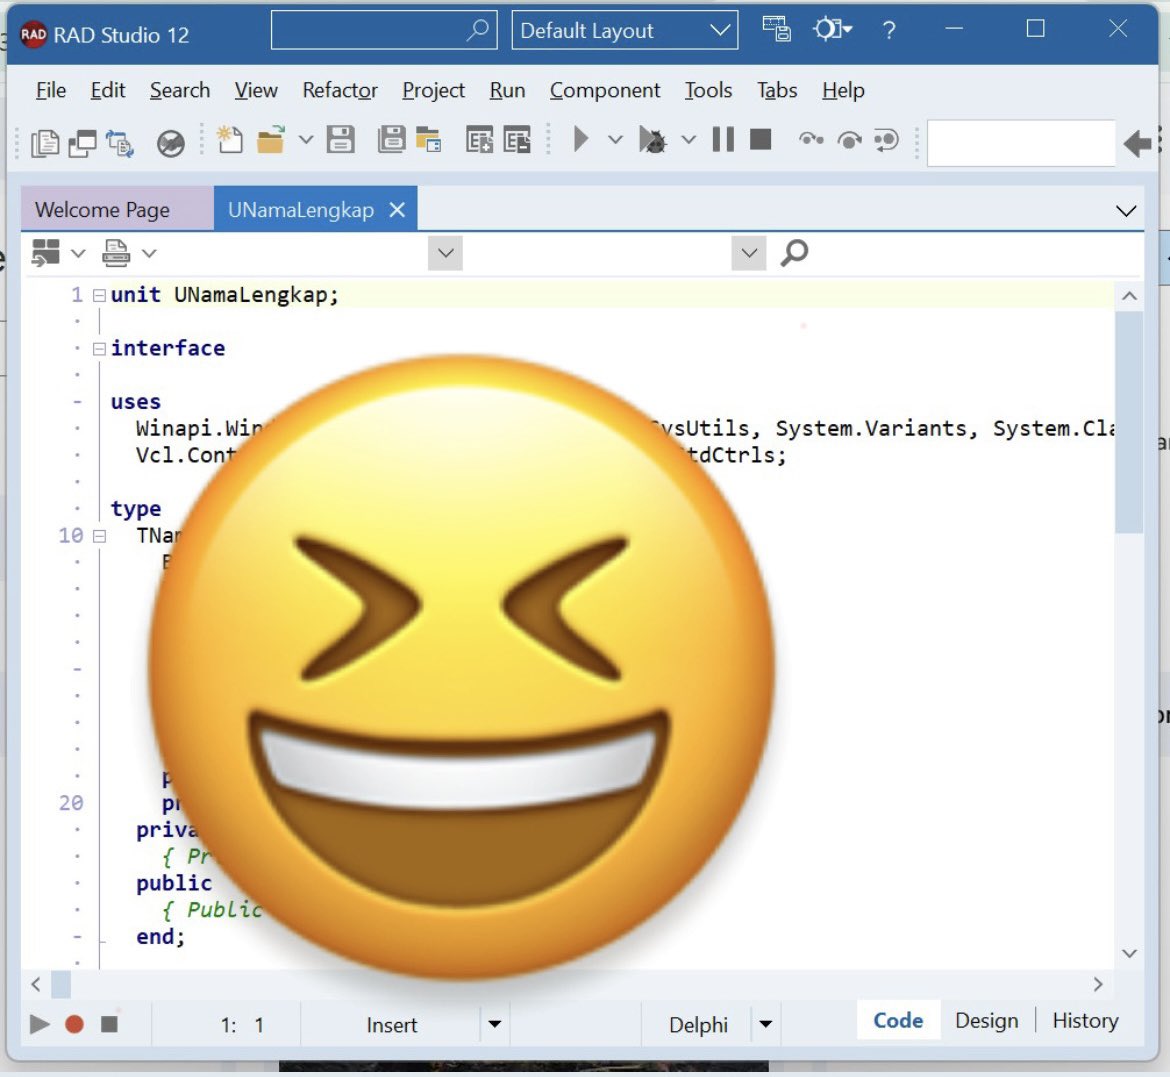Open the Run menu
The width and height of the screenshot is (1170, 1077).
pyautogui.click(x=507, y=90)
